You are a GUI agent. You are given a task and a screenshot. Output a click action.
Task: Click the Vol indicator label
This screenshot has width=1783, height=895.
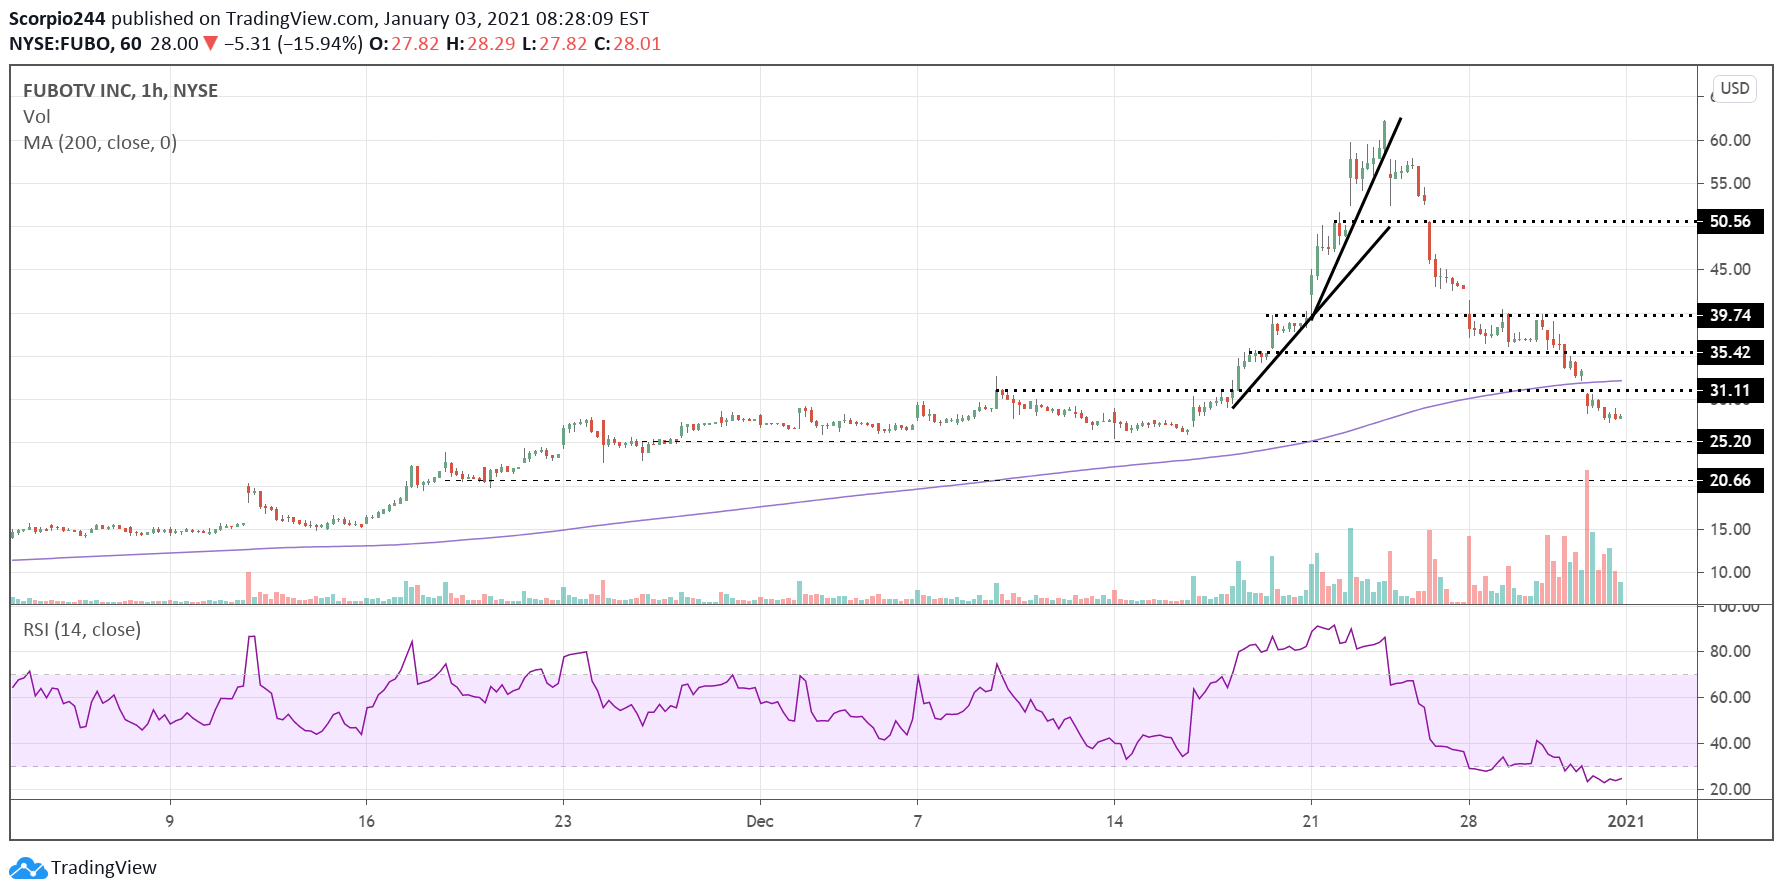point(37,117)
